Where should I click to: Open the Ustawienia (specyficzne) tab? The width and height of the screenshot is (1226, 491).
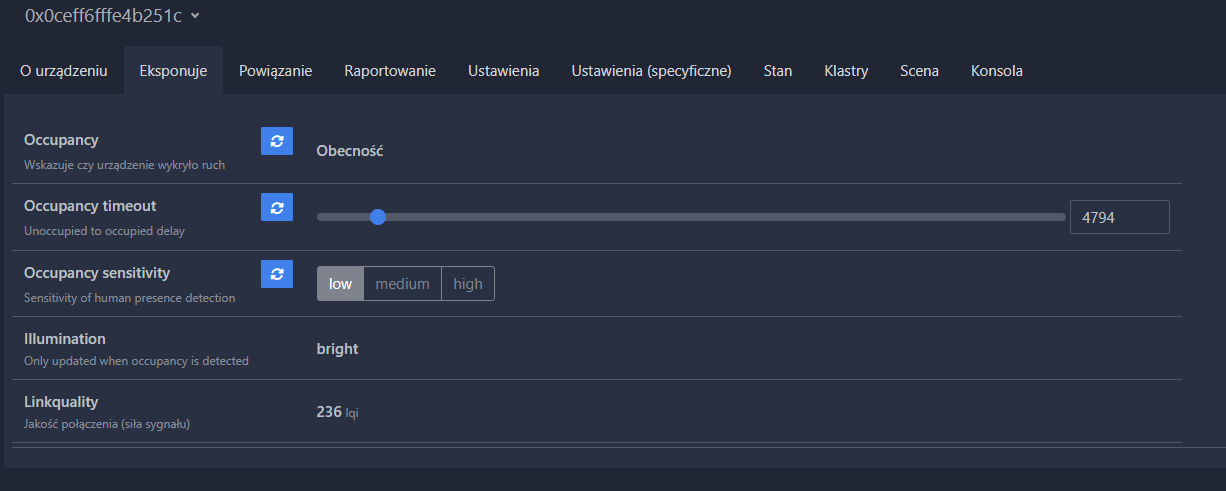pyautogui.click(x=651, y=71)
